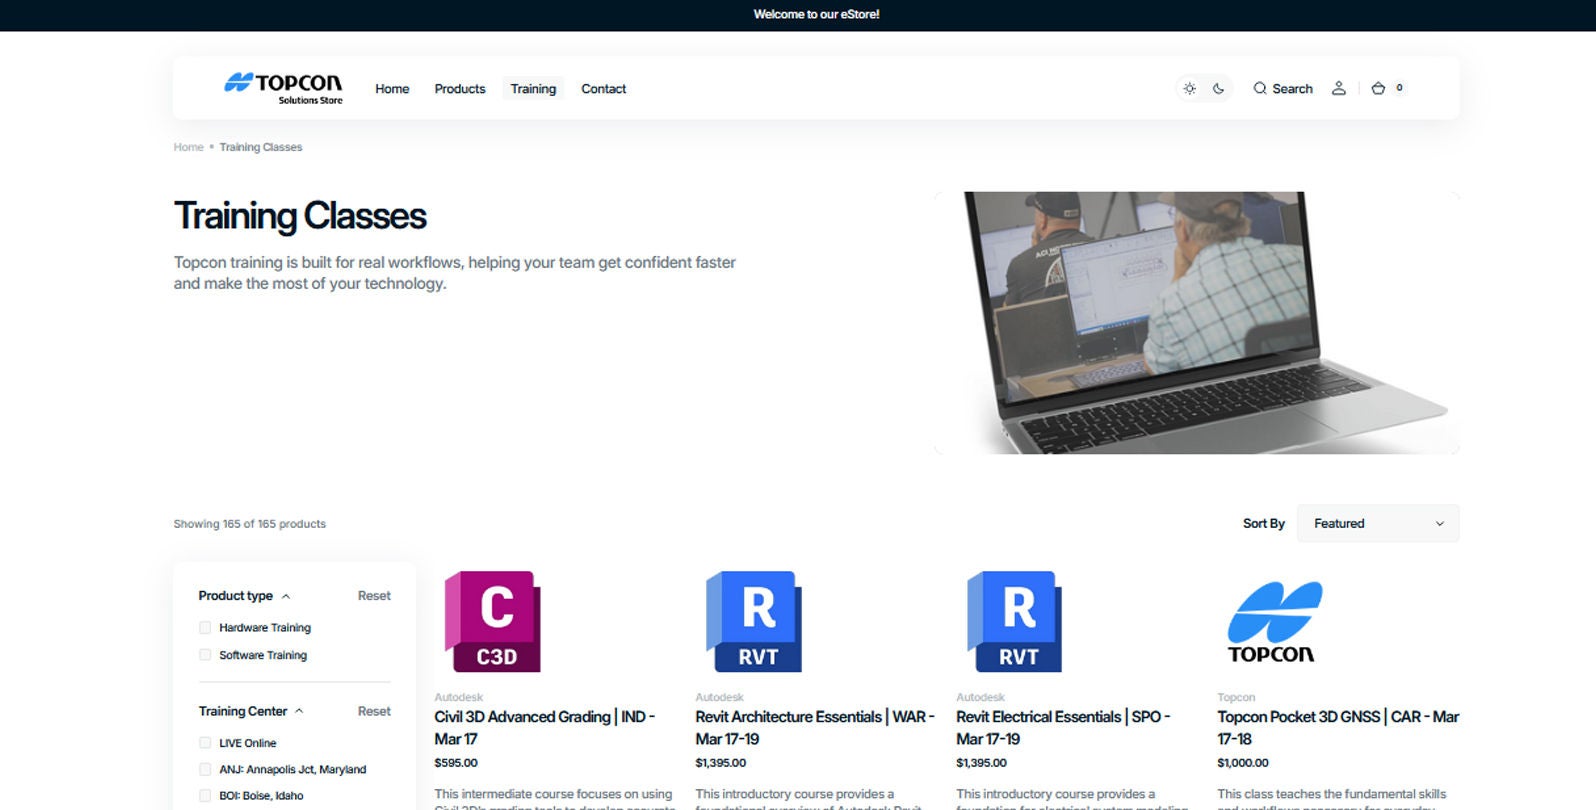Viewport: 1596px width, 810px height.
Task: Click the Home breadcrumb link
Action: point(188,147)
